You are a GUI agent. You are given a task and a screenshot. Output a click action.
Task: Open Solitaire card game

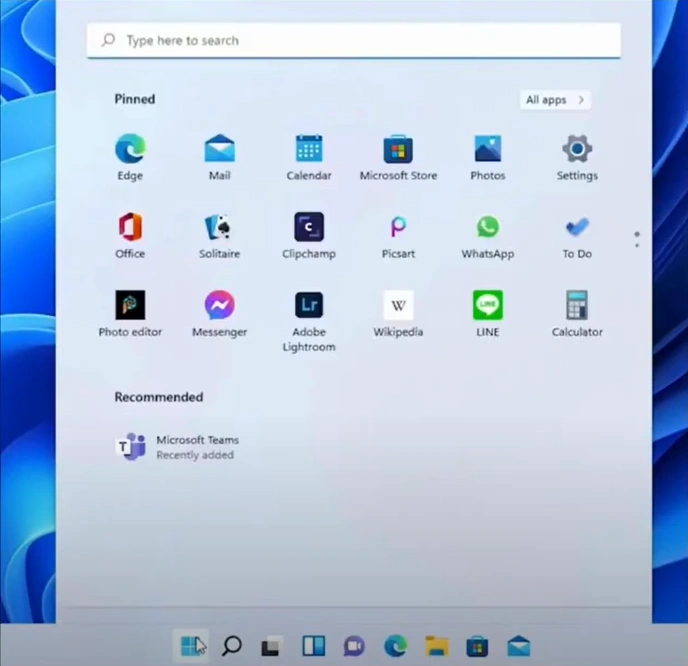pyautogui.click(x=219, y=235)
